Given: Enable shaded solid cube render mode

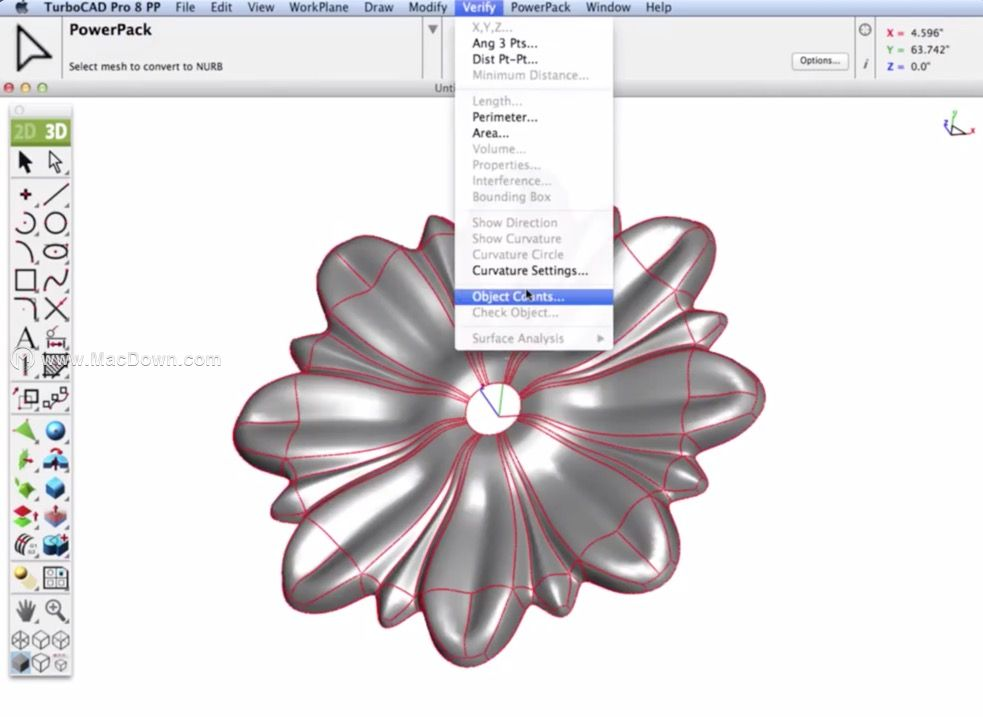Looking at the screenshot, I should tap(21, 662).
